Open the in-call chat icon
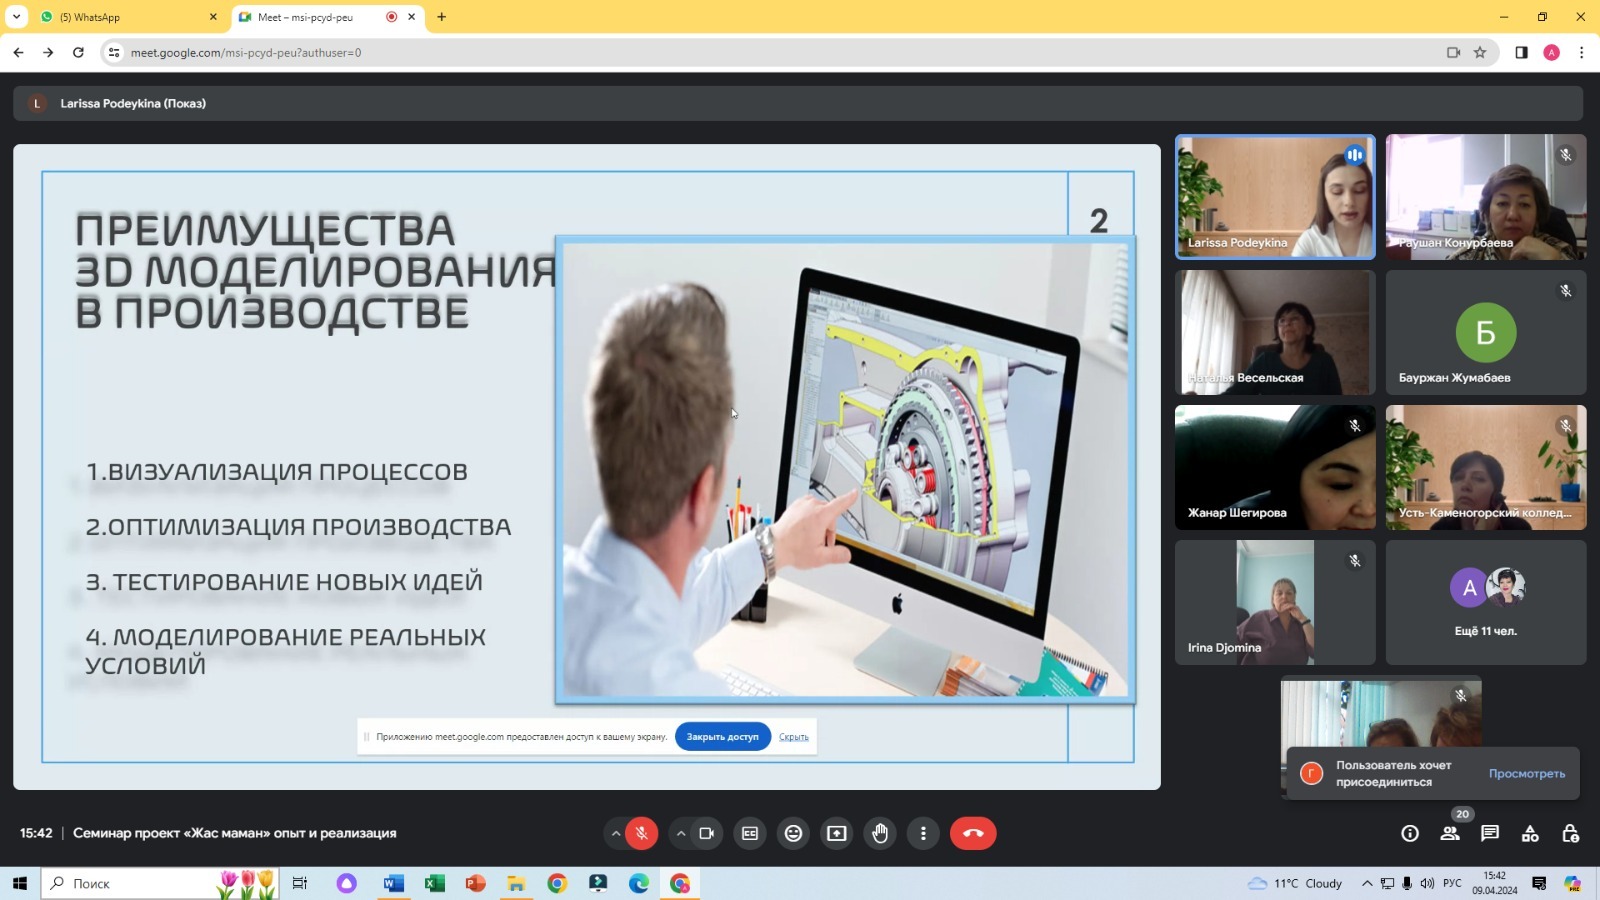The height and width of the screenshot is (900, 1600). 1490,832
